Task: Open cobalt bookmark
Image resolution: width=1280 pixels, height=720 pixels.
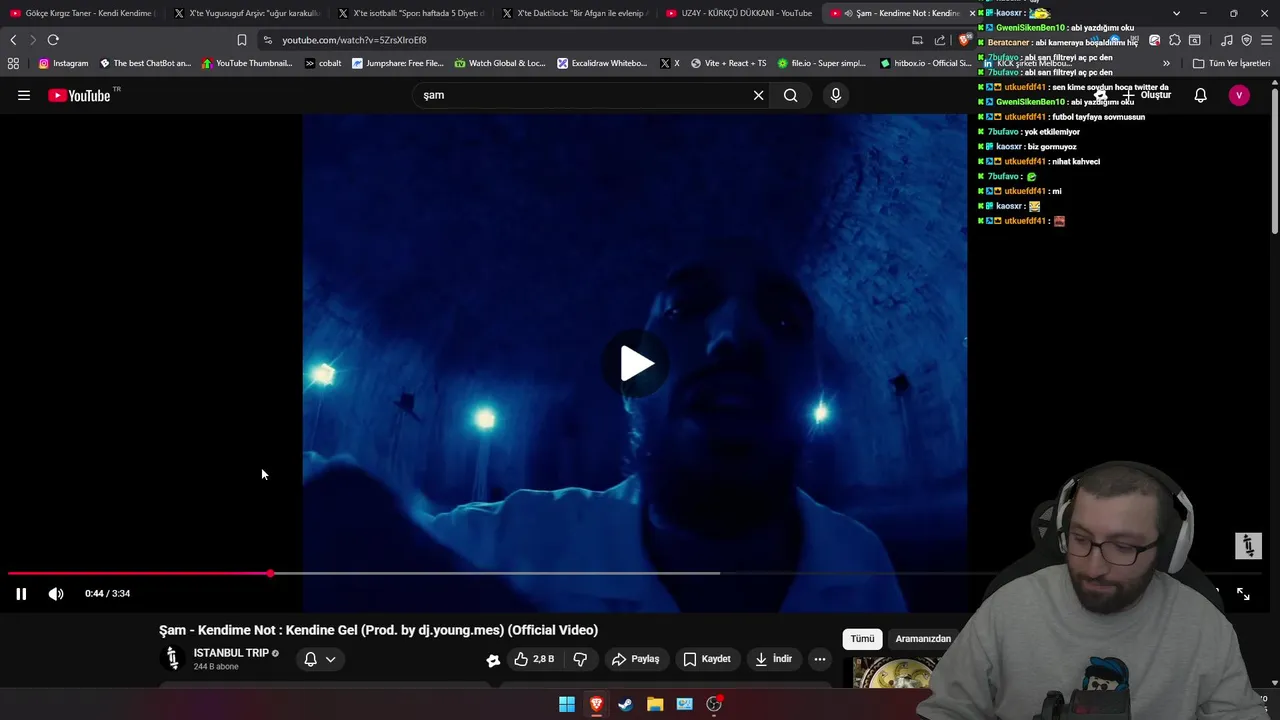Action: pyautogui.click(x=323, y=63)
